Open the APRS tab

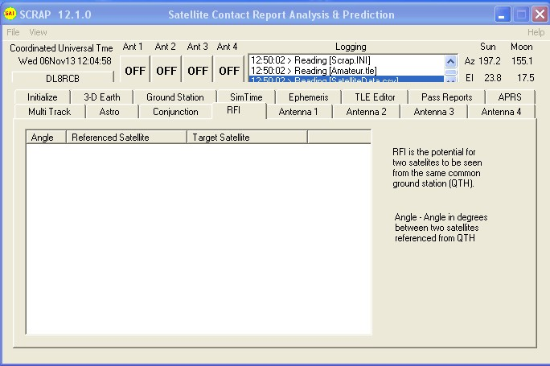[510, 97]
